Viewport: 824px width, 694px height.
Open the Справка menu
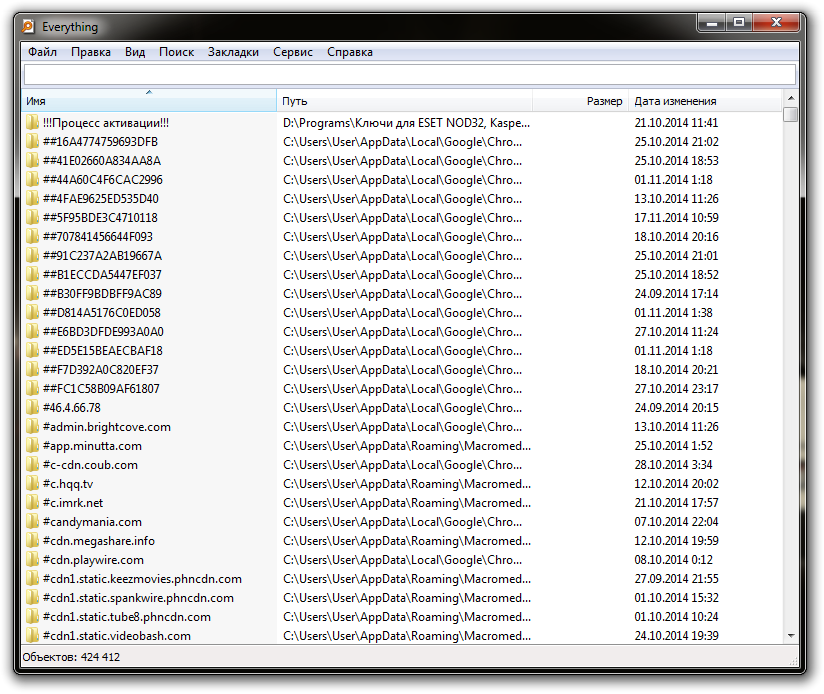pyautogui.click(x=350, y=52)
